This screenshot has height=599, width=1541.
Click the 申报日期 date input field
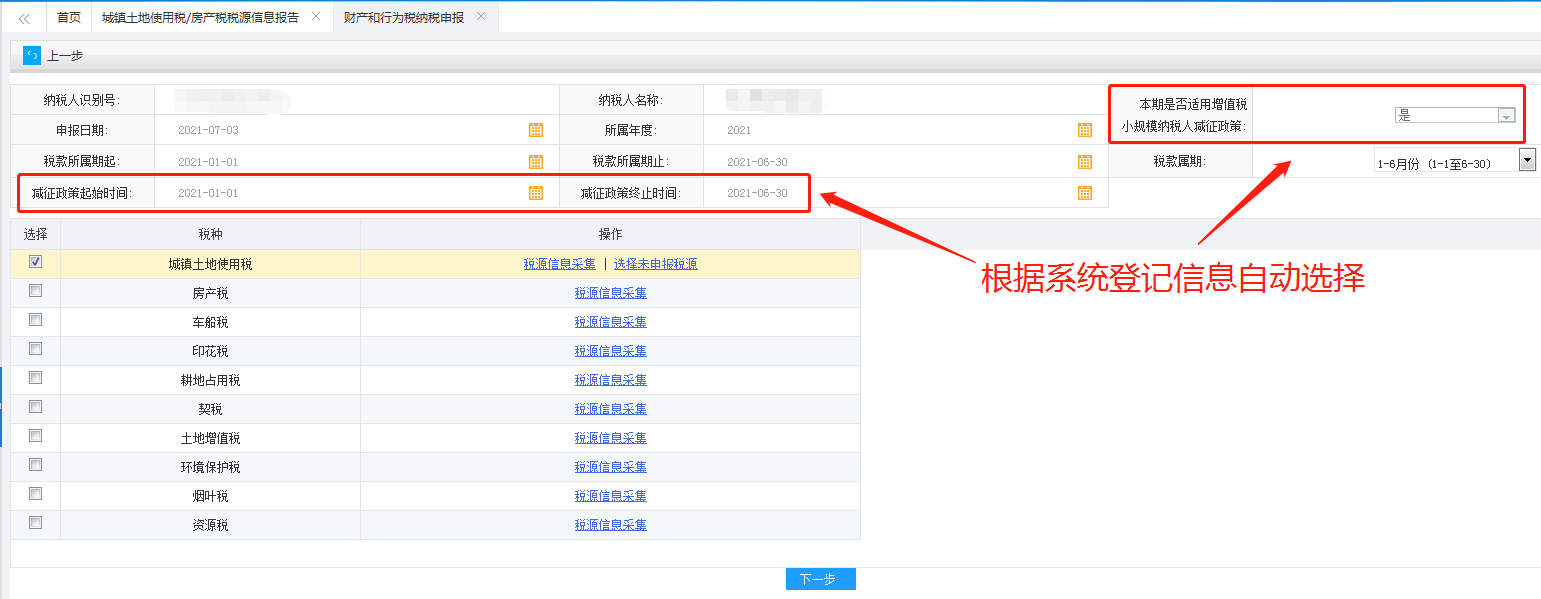[x=340, y=130]
